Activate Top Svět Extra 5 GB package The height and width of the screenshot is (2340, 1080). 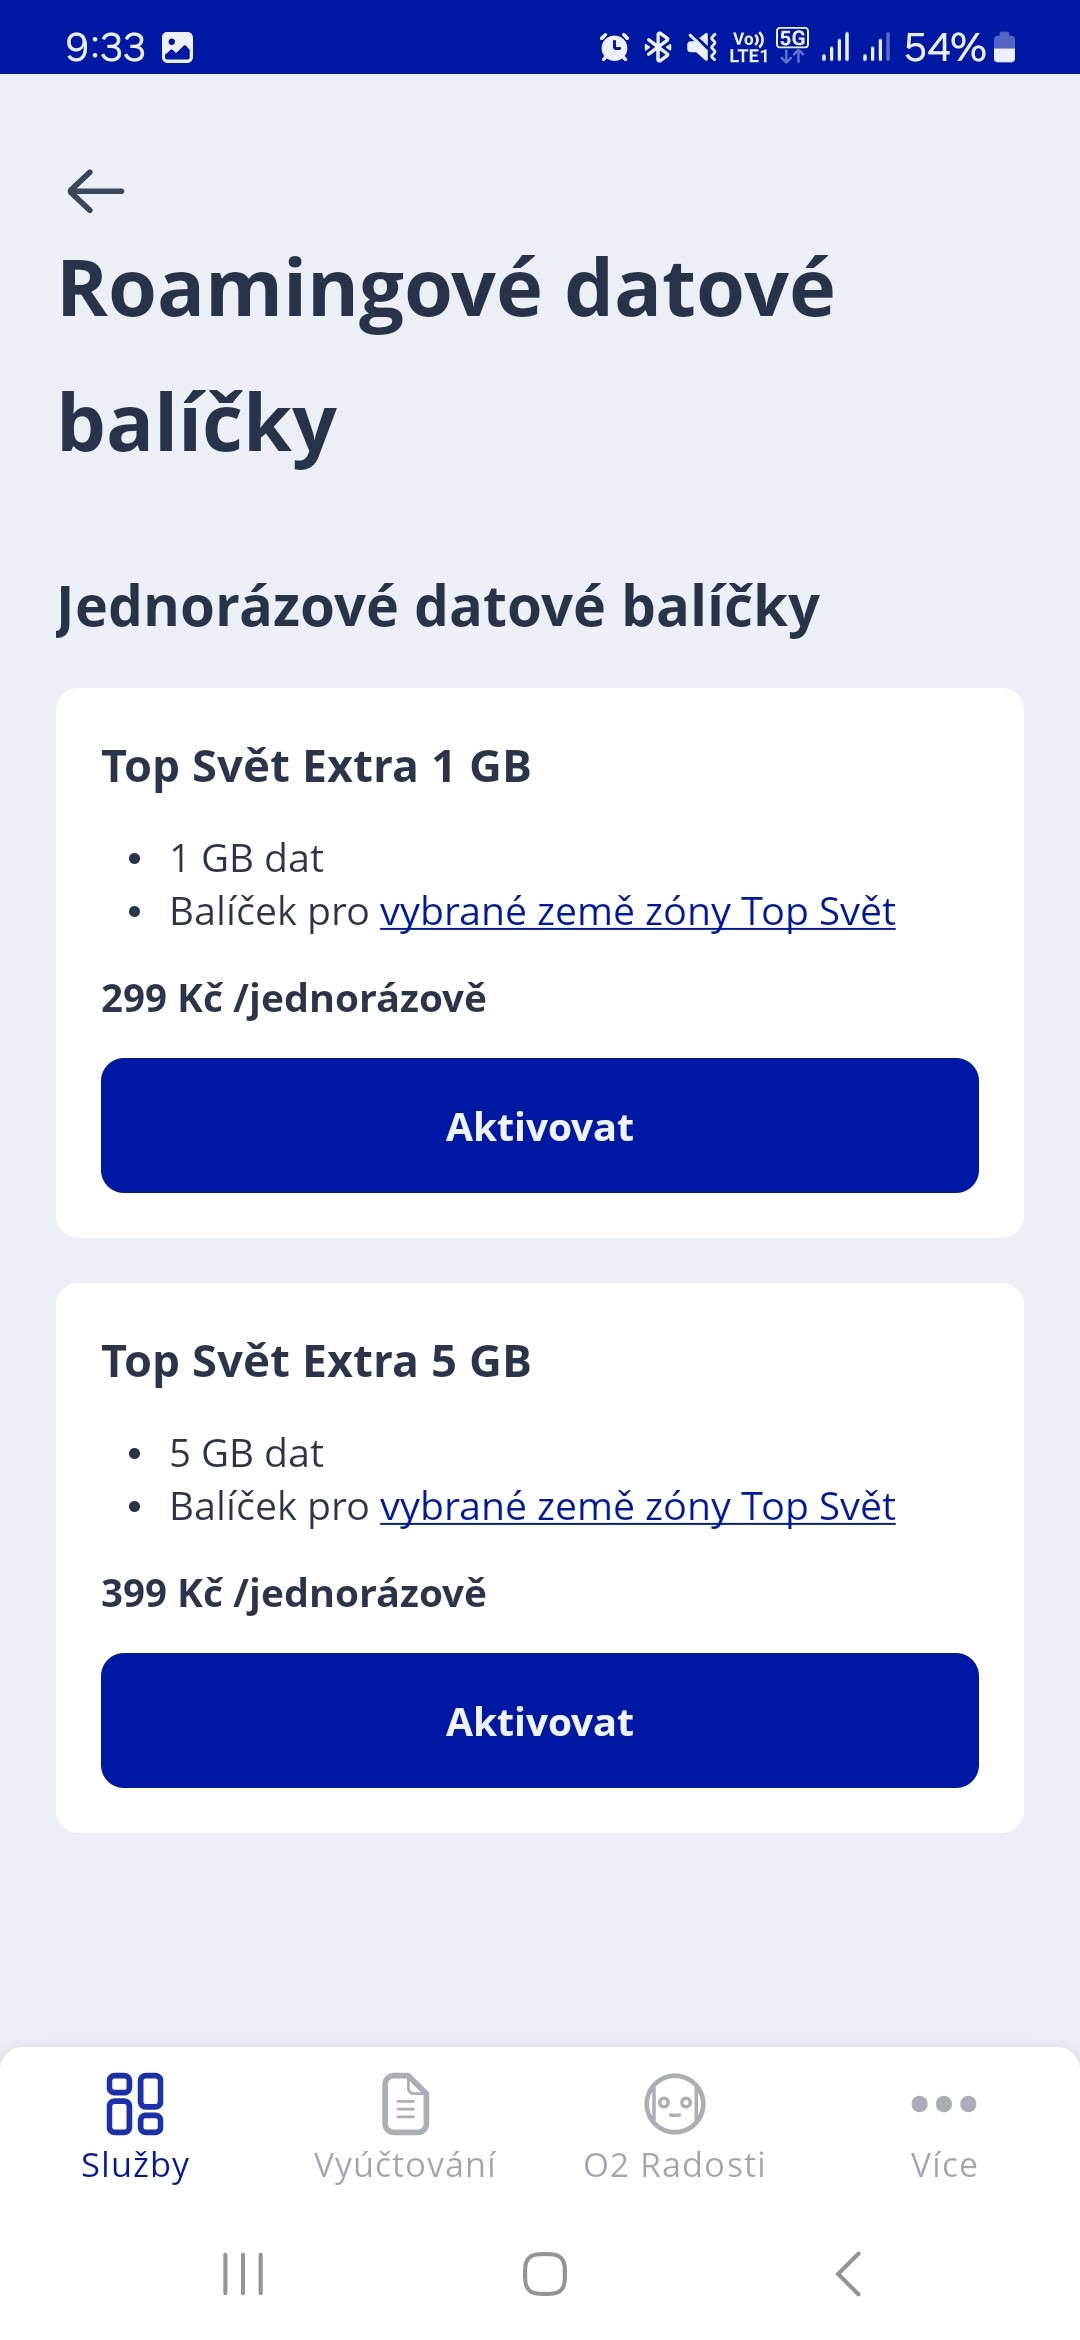coord(540,1721)
